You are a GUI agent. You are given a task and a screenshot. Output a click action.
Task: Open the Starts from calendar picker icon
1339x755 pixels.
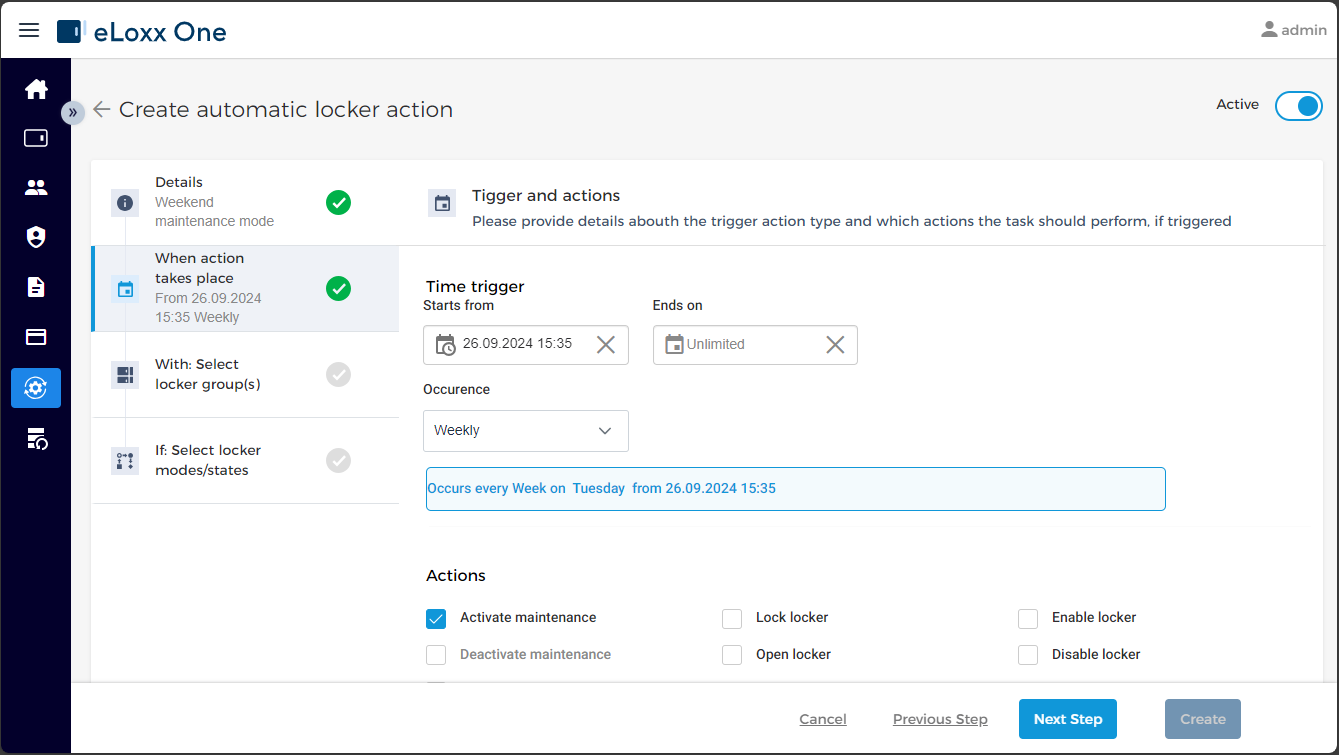click(x=445, y=344)
